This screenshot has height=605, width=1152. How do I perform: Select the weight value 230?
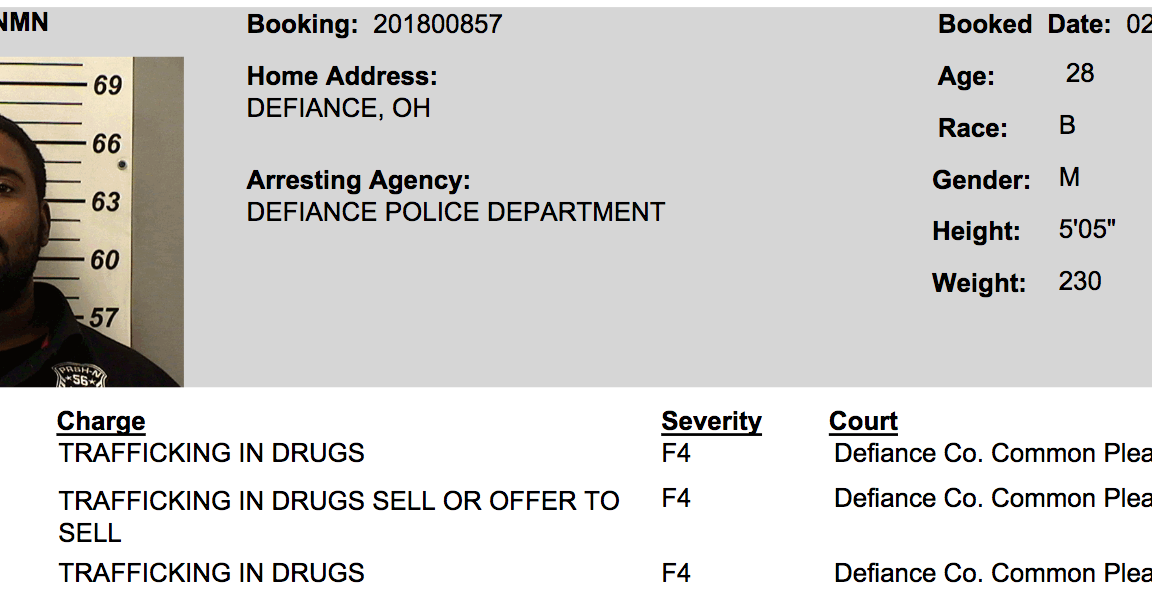click(1080, 281)
